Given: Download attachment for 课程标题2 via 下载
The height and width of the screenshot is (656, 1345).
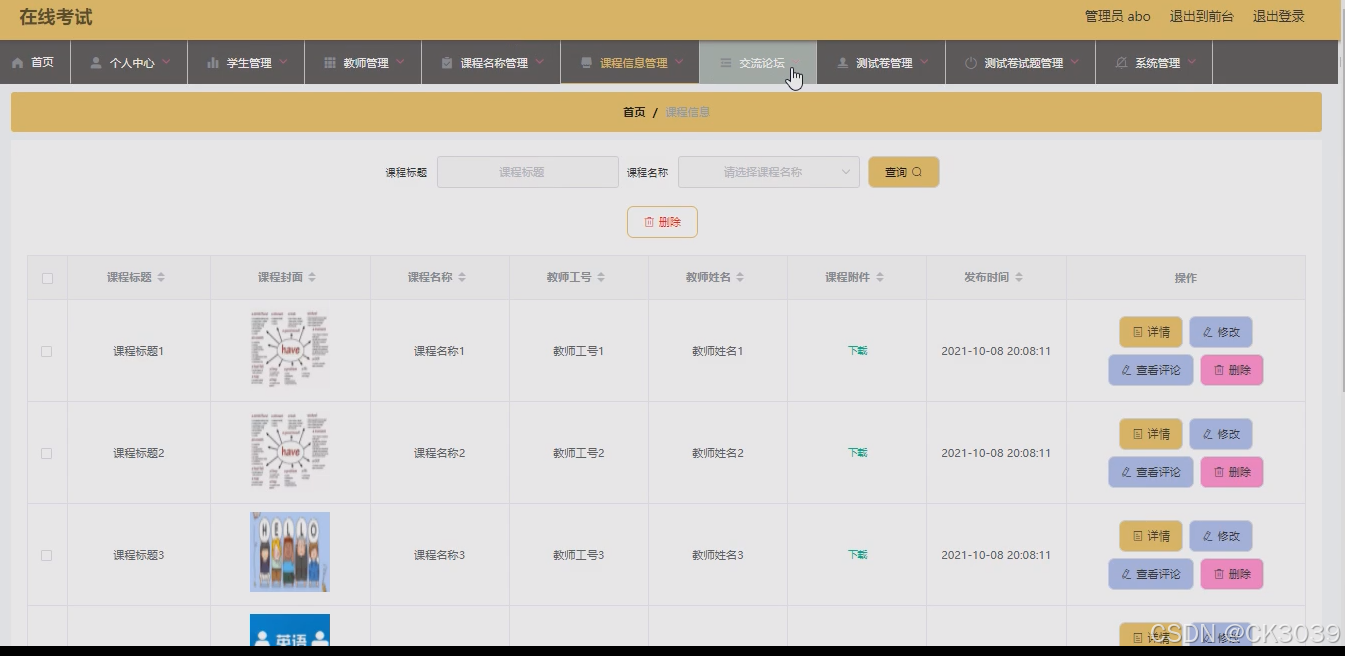Looking at the screenshot, I should 857,453.
